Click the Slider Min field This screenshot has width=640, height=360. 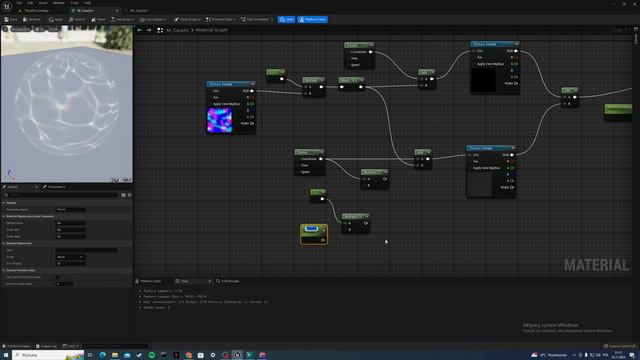coord(71,230)
